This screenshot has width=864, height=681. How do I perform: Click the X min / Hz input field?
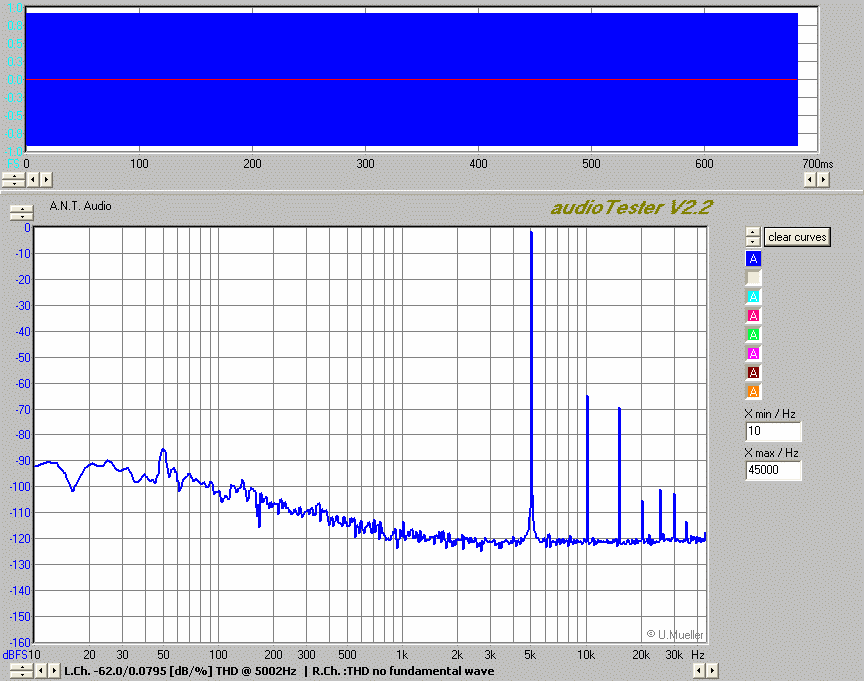[773, 432]
